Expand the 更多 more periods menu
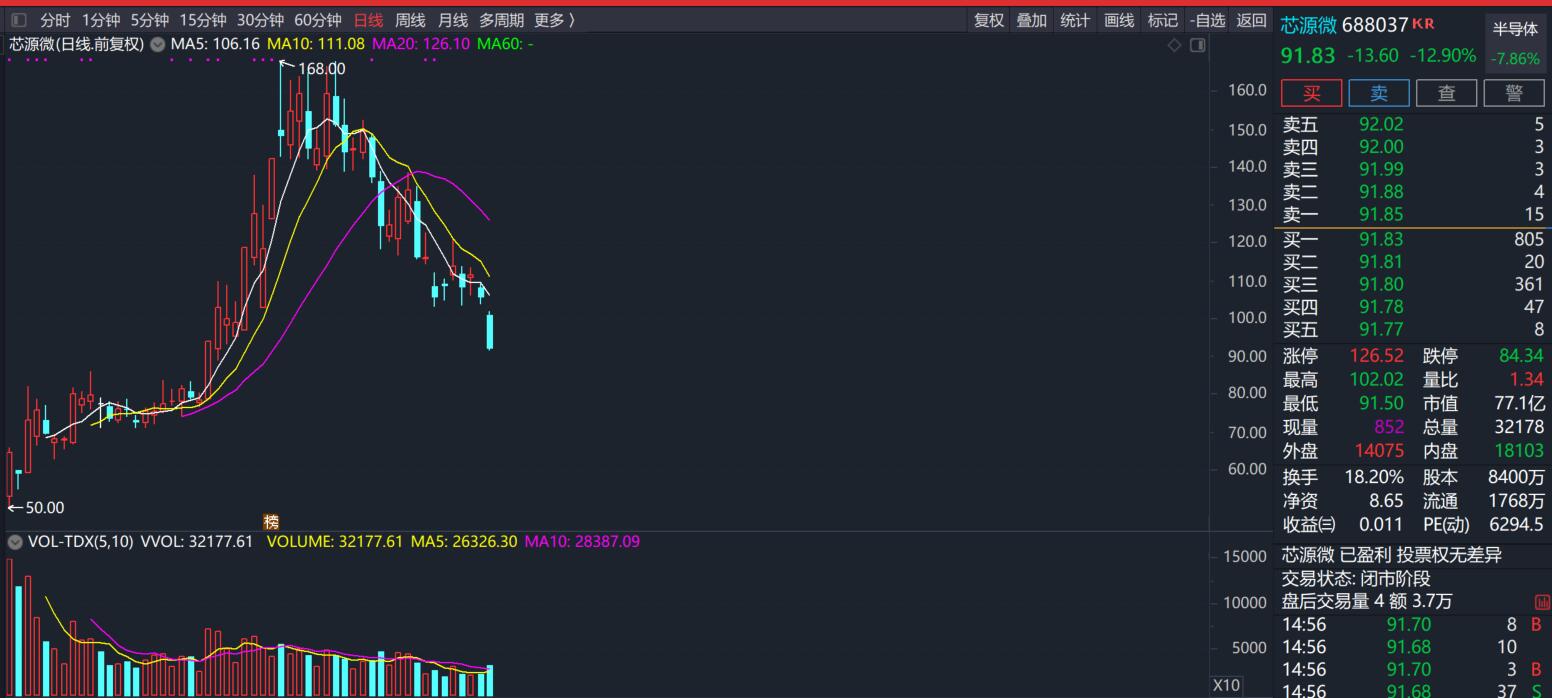 pos(554,20)
